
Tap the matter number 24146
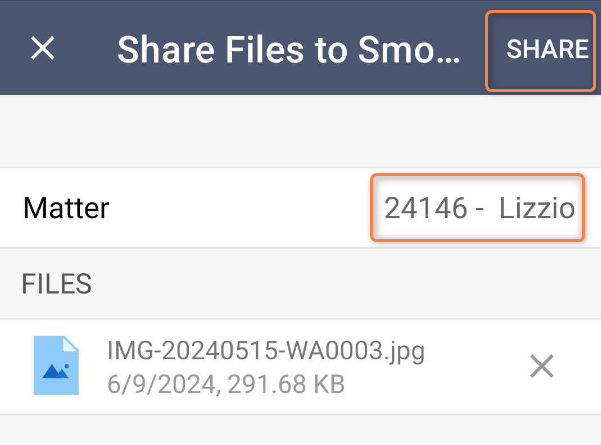(x=426, y=208)
